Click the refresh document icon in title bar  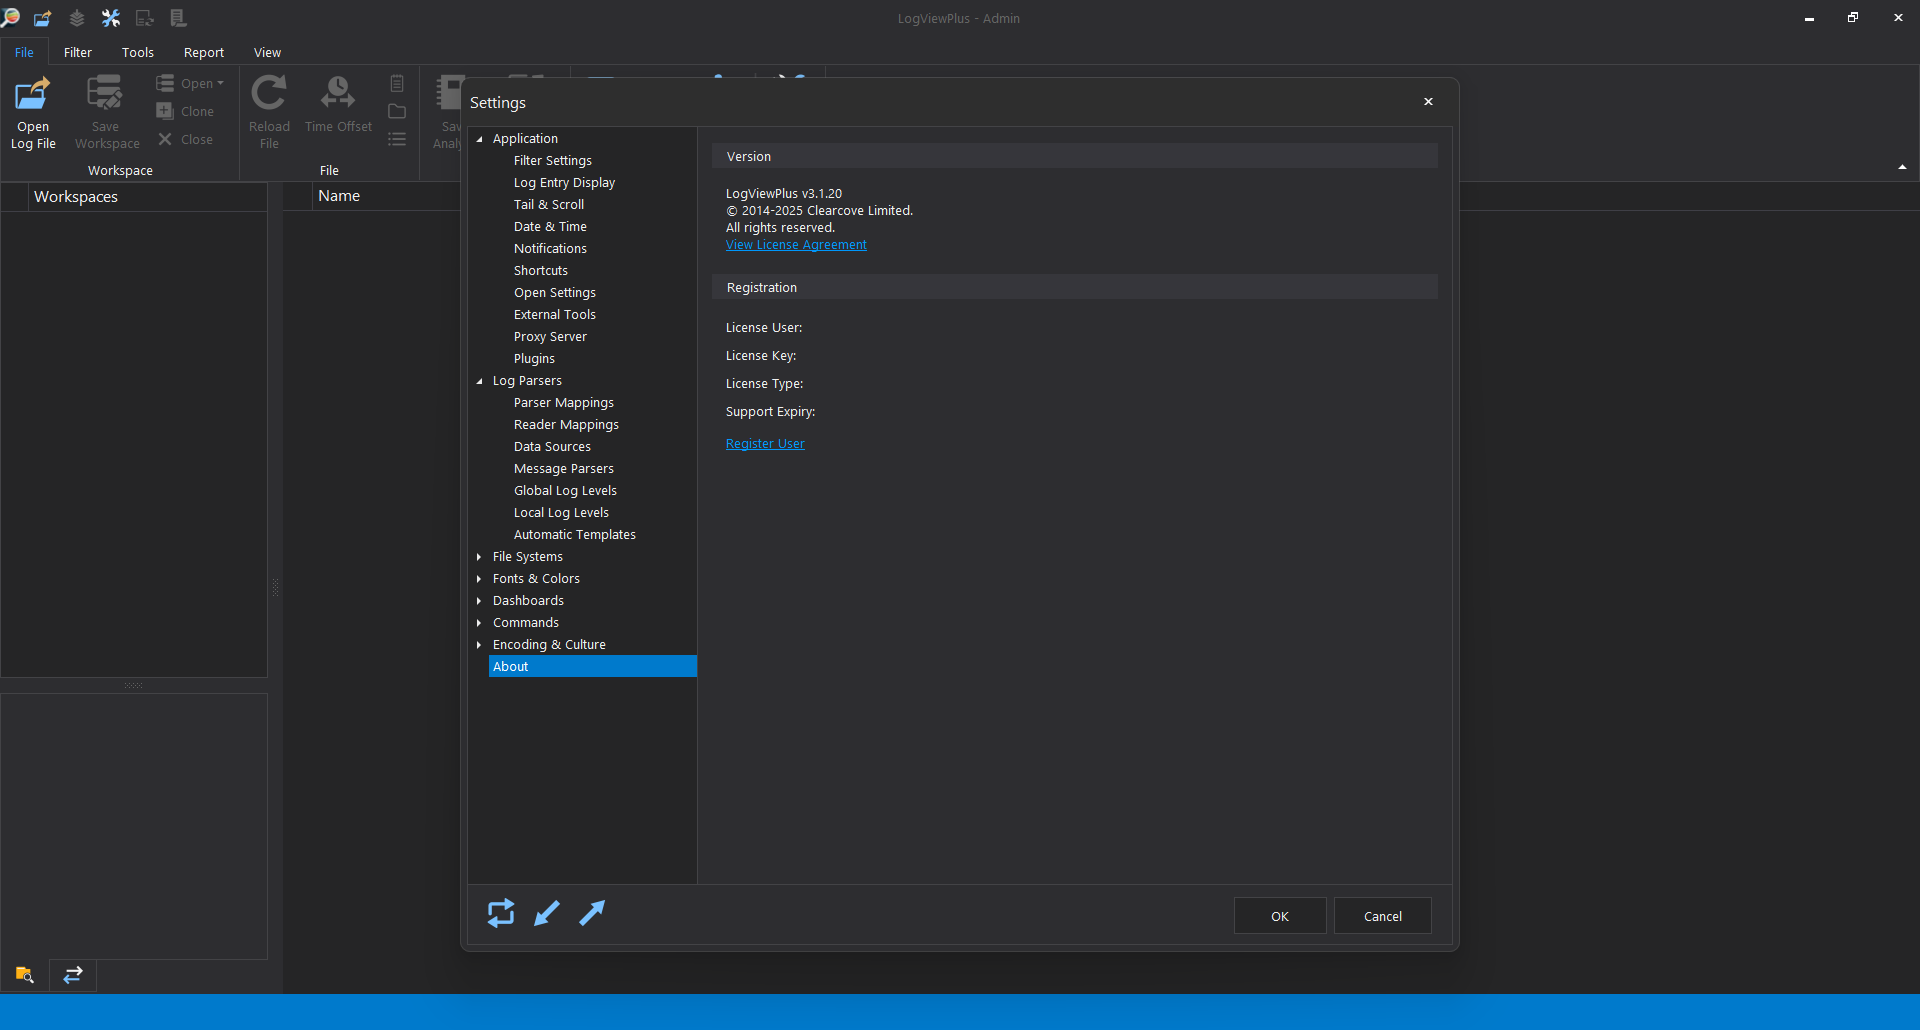tap(145, 18)
